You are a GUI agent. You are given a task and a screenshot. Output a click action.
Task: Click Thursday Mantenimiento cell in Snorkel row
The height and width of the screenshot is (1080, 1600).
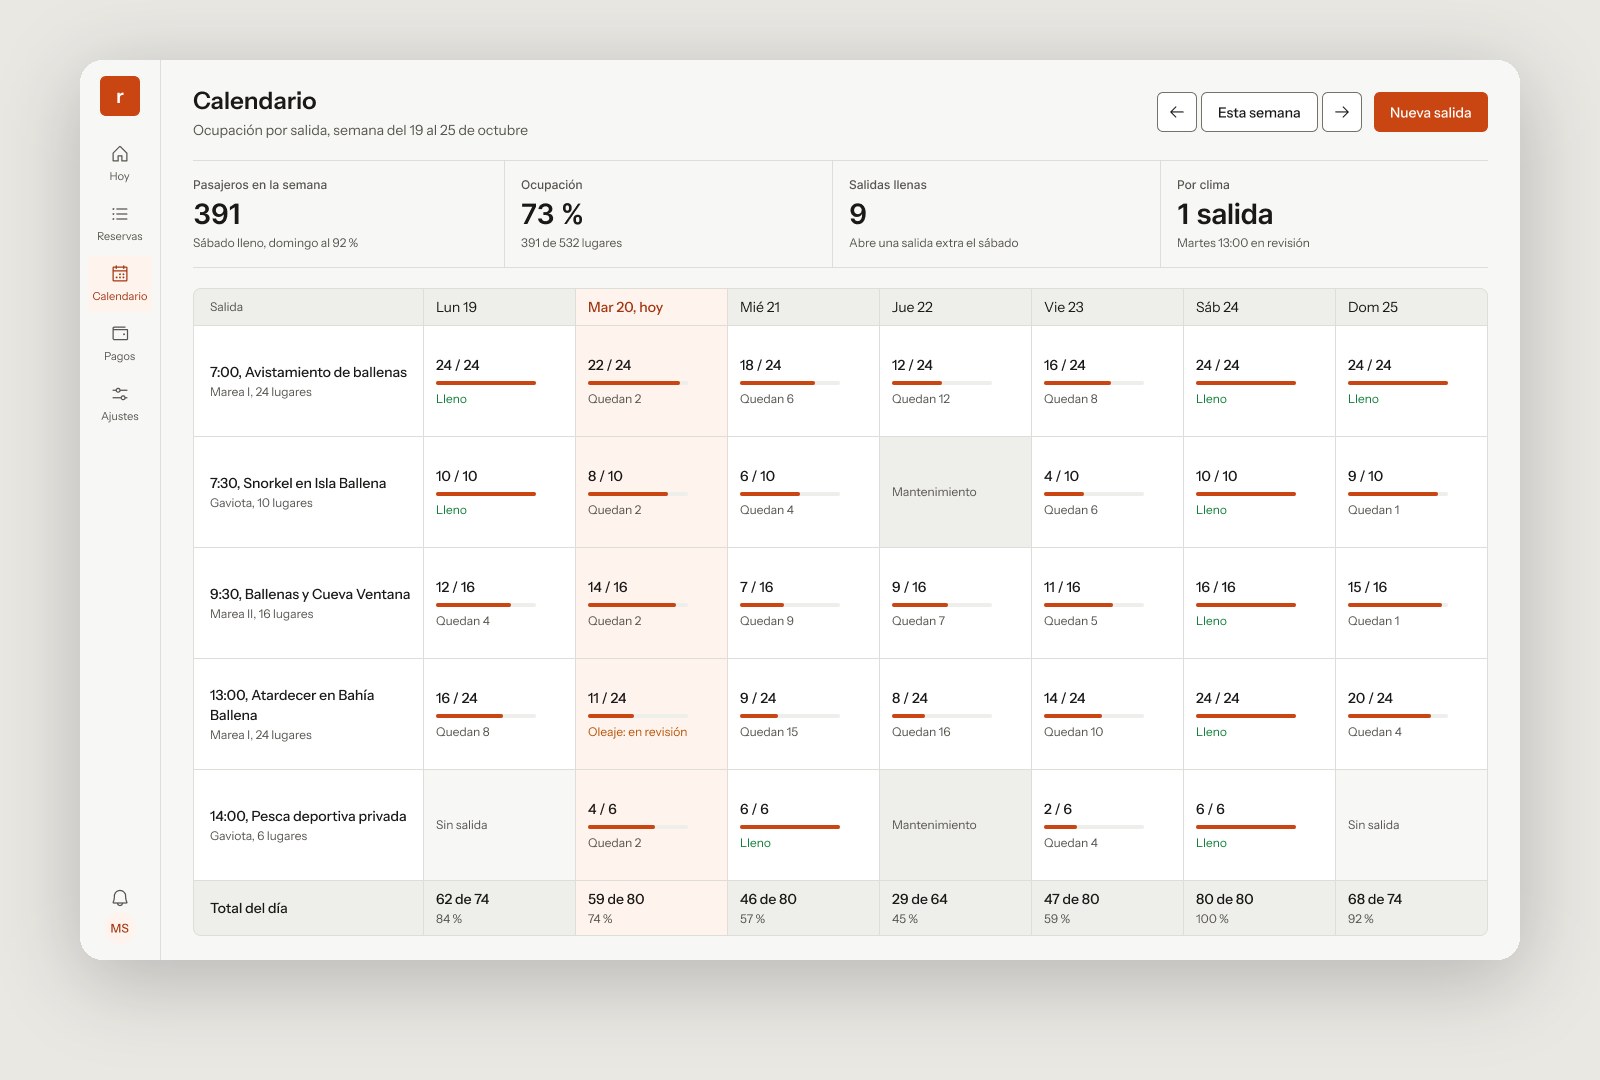coord(955,492)
